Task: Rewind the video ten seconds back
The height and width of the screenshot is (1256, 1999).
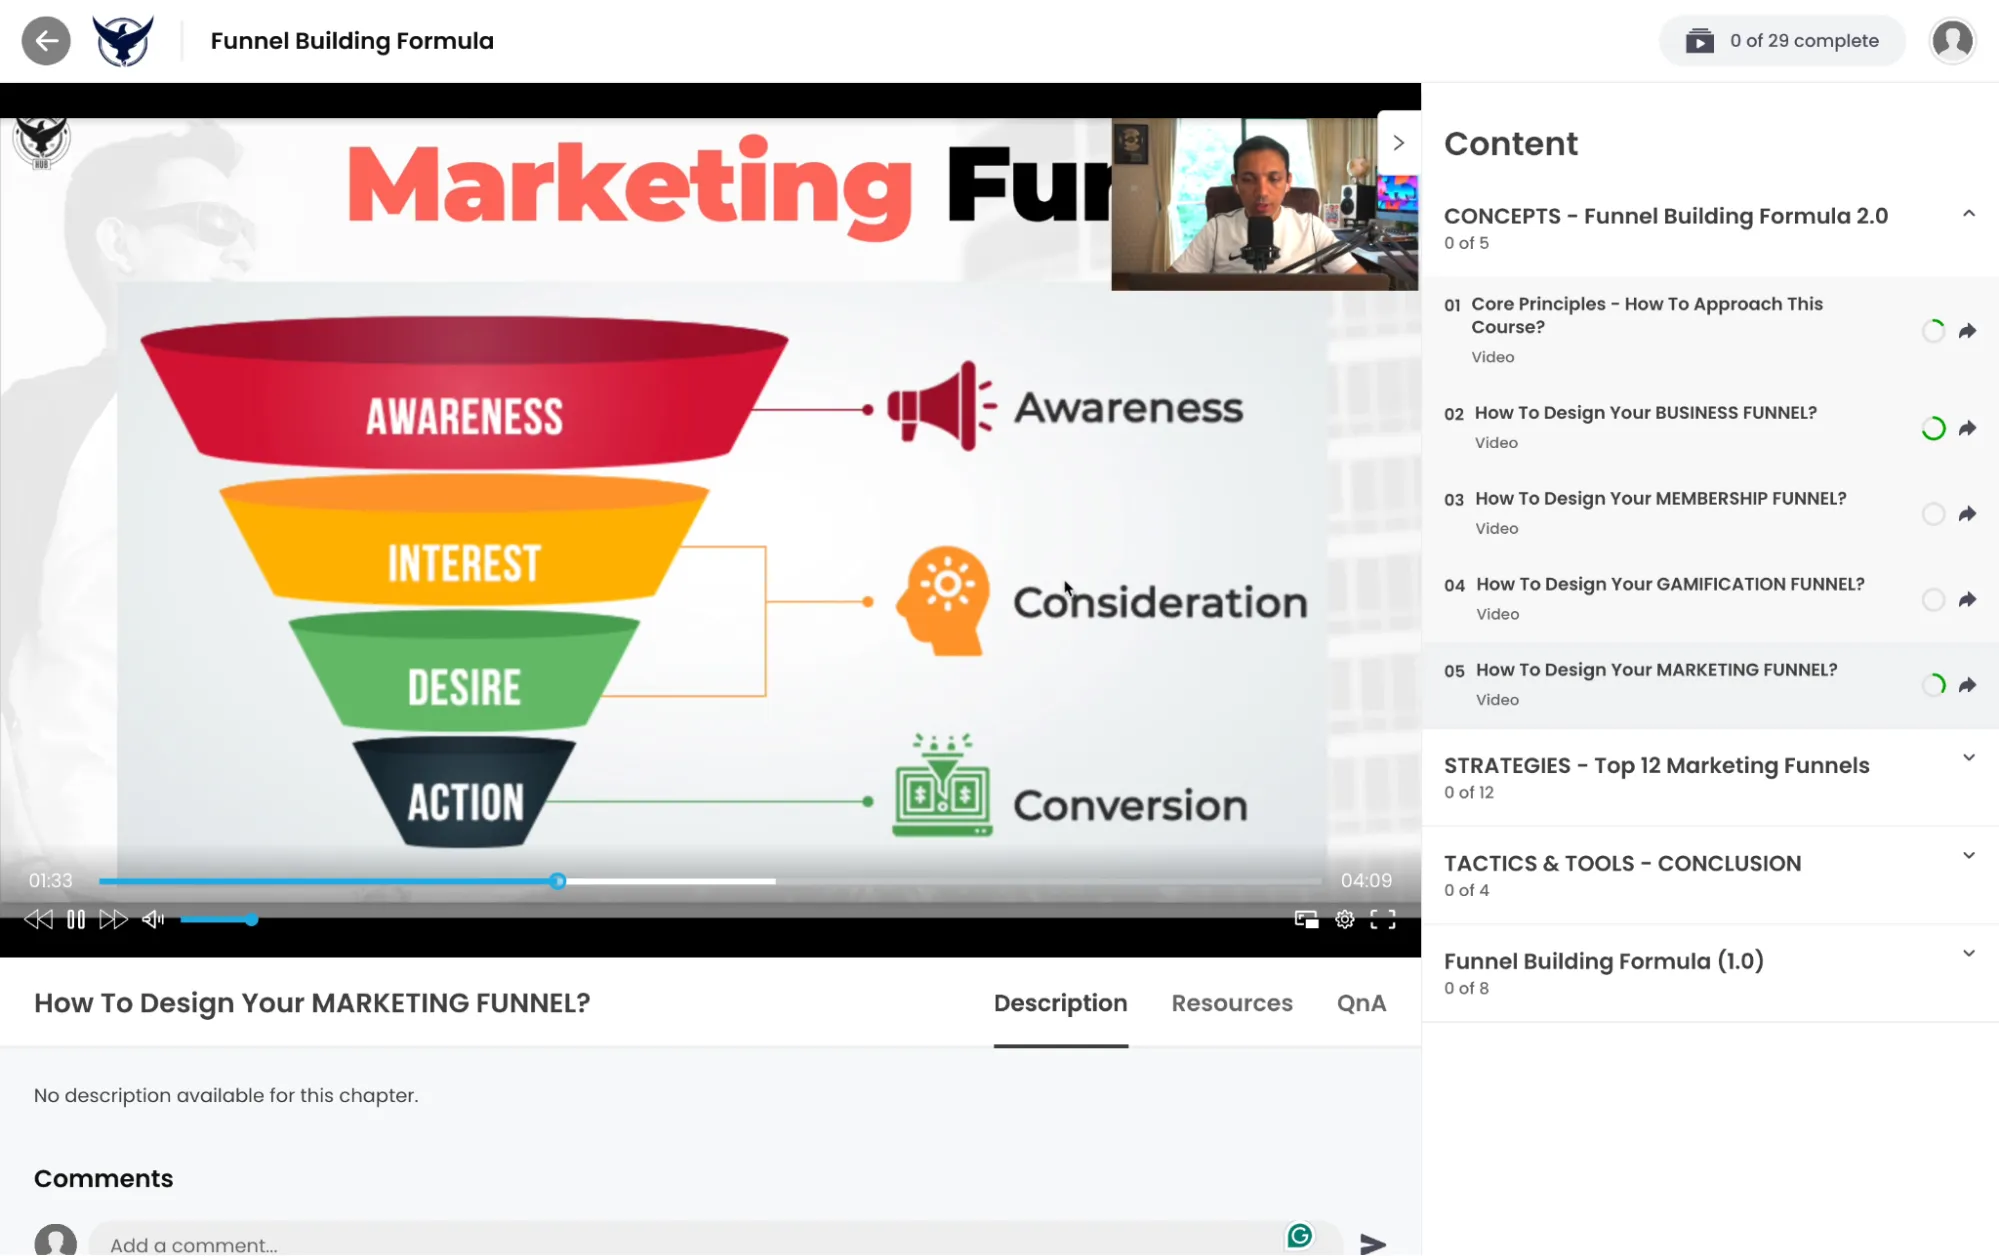Action: click(38, 919)
